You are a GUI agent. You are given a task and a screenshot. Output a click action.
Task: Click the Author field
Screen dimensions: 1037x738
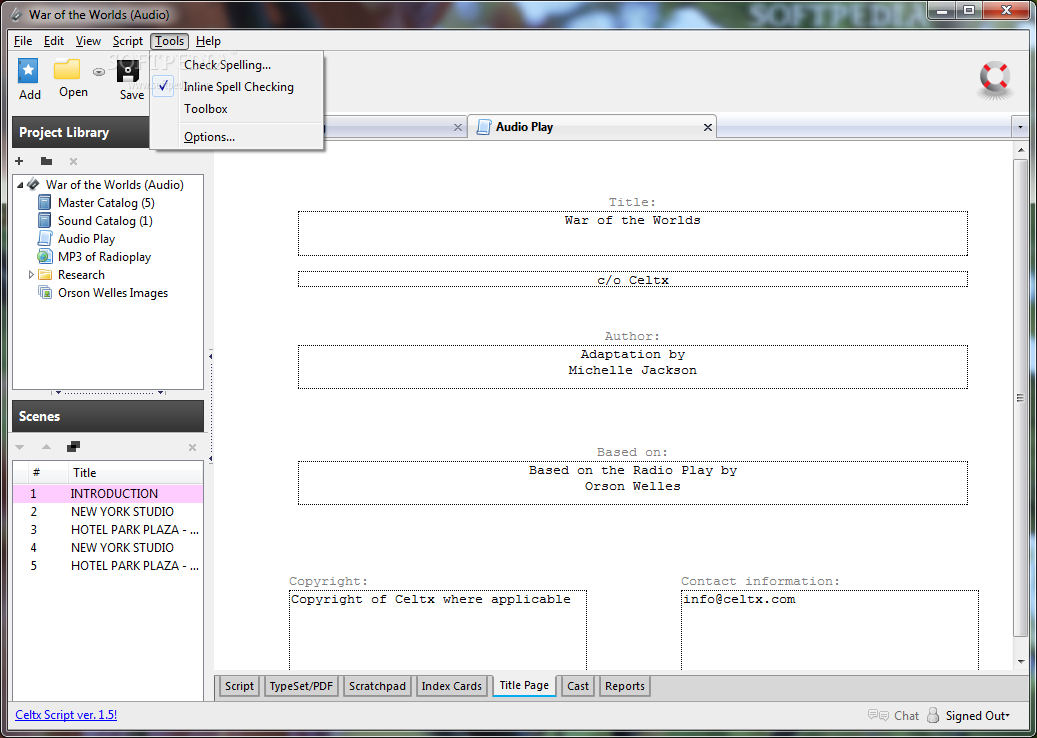click(x=633, y=367)
